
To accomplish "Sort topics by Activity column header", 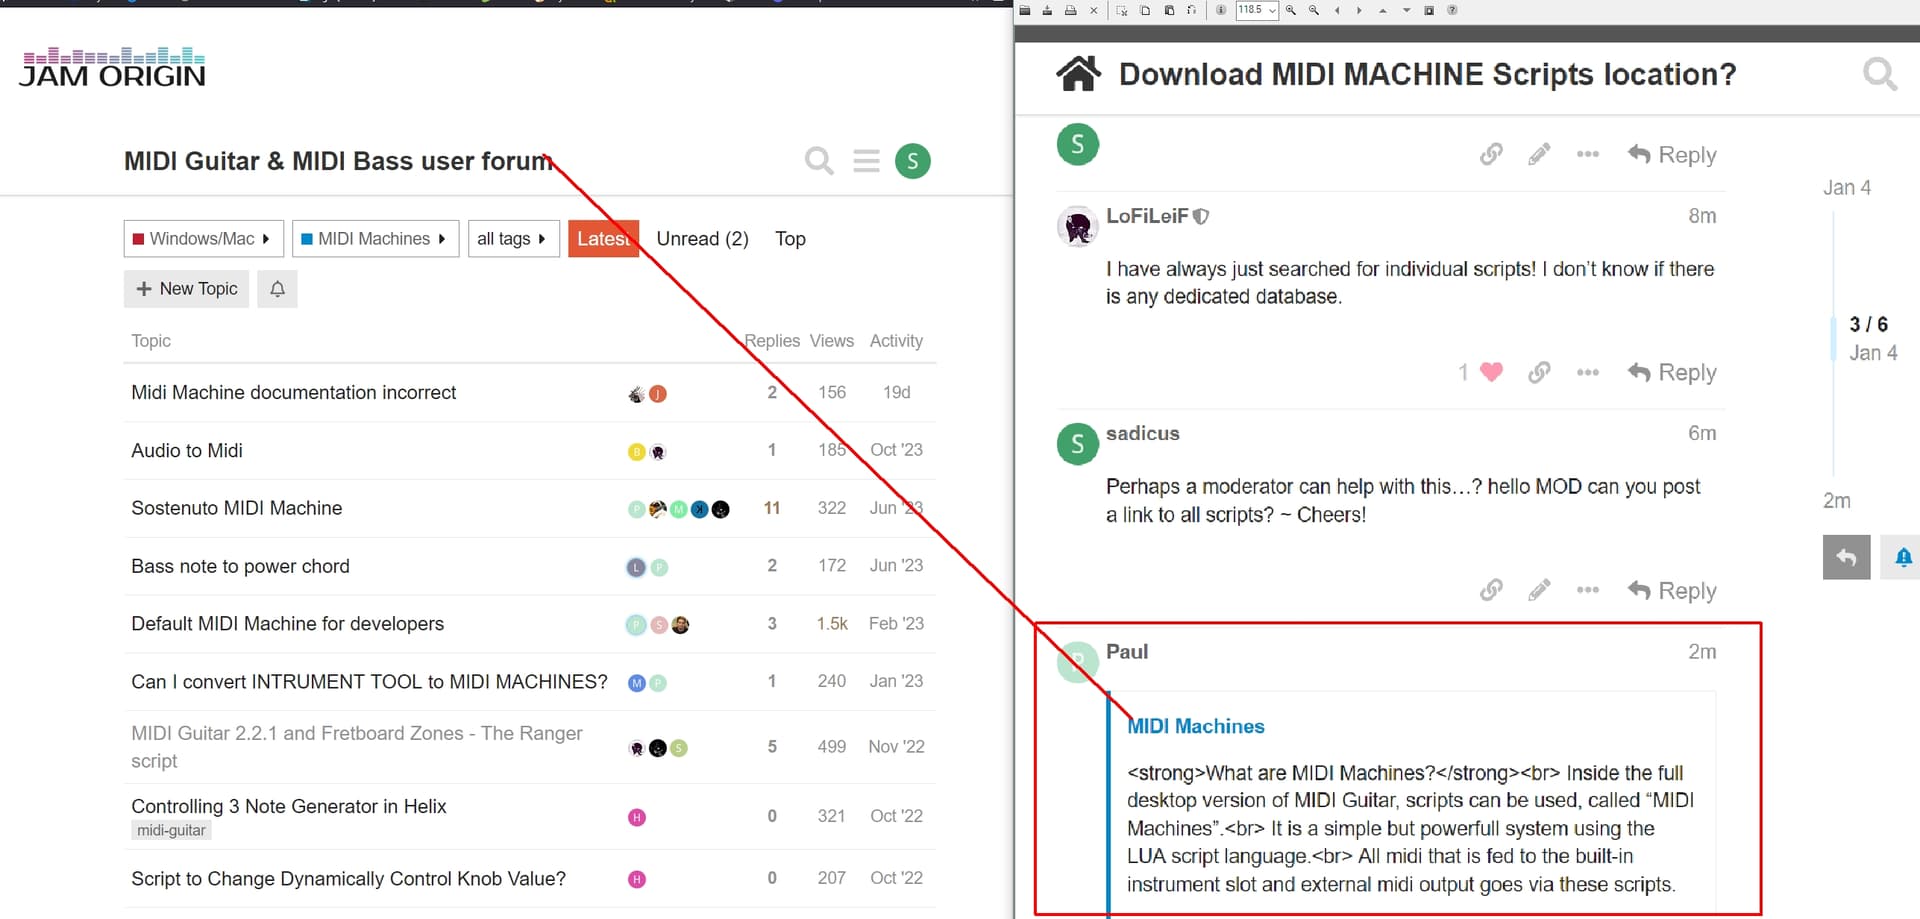I will pyautogui.click(x=896, y=341).
